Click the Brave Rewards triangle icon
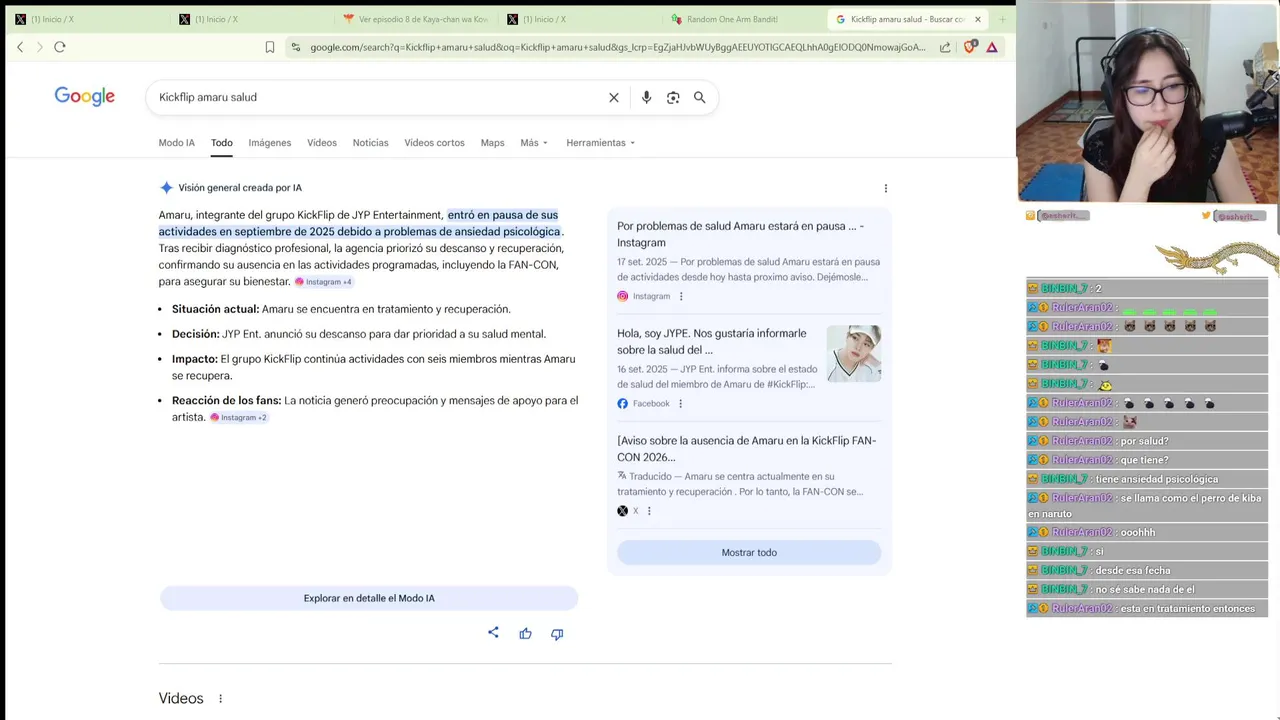This screenshot has width=1280, height=720. click(x=992, y=47)
